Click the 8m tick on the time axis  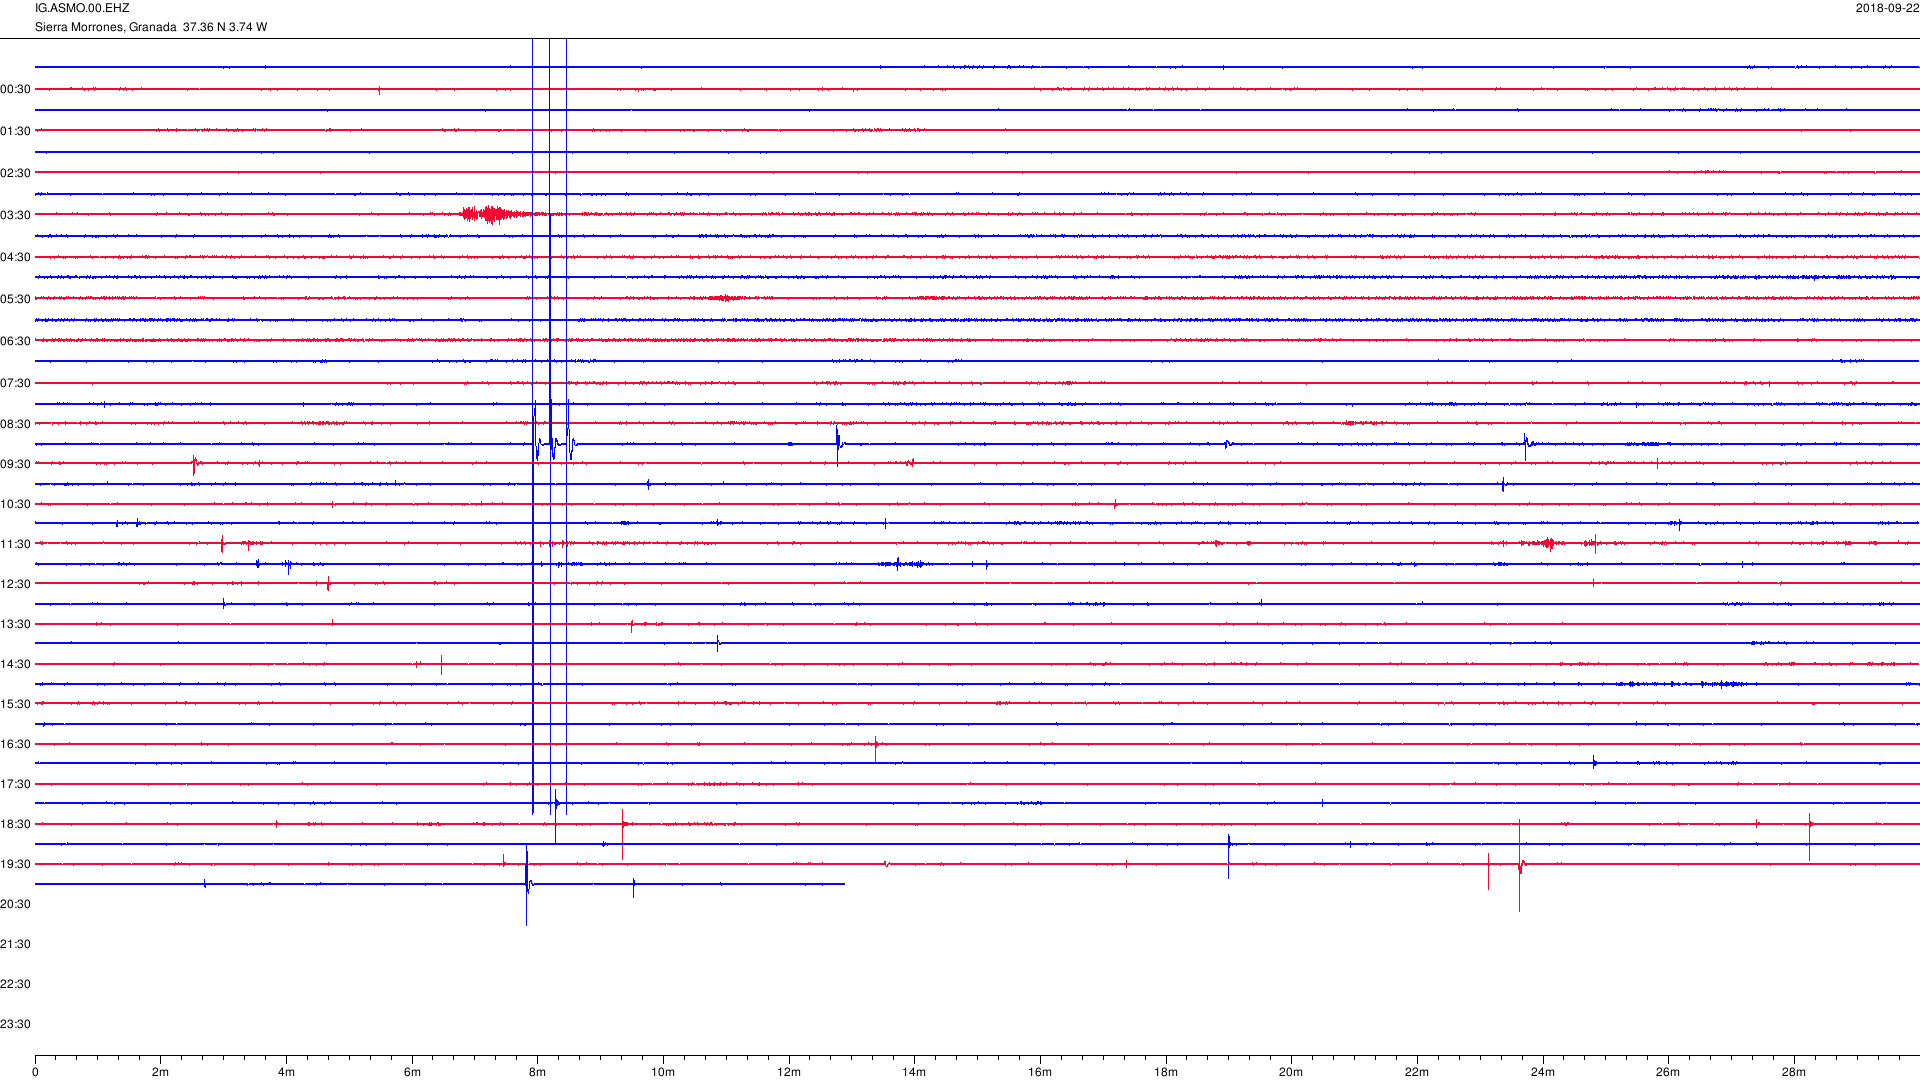point(537,1072)
